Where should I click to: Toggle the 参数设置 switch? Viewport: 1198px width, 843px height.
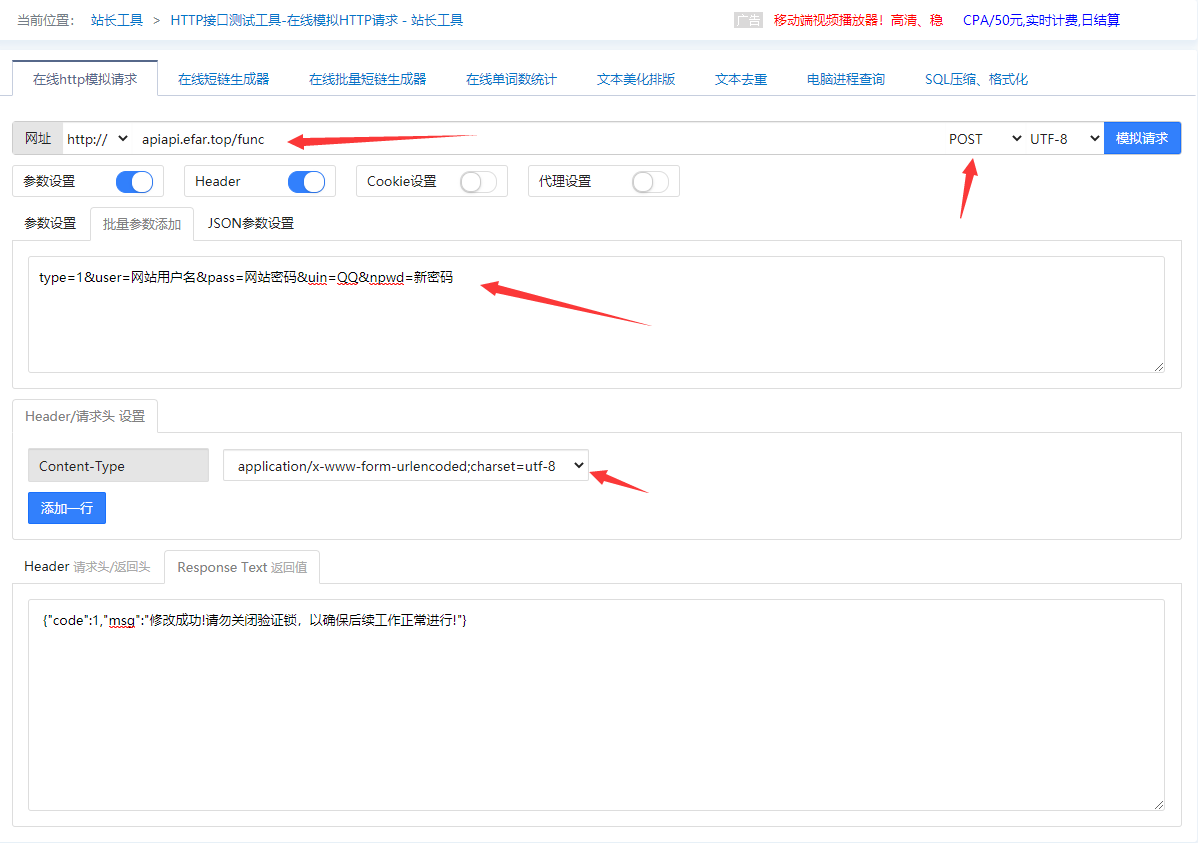click(x=134, y=181)
